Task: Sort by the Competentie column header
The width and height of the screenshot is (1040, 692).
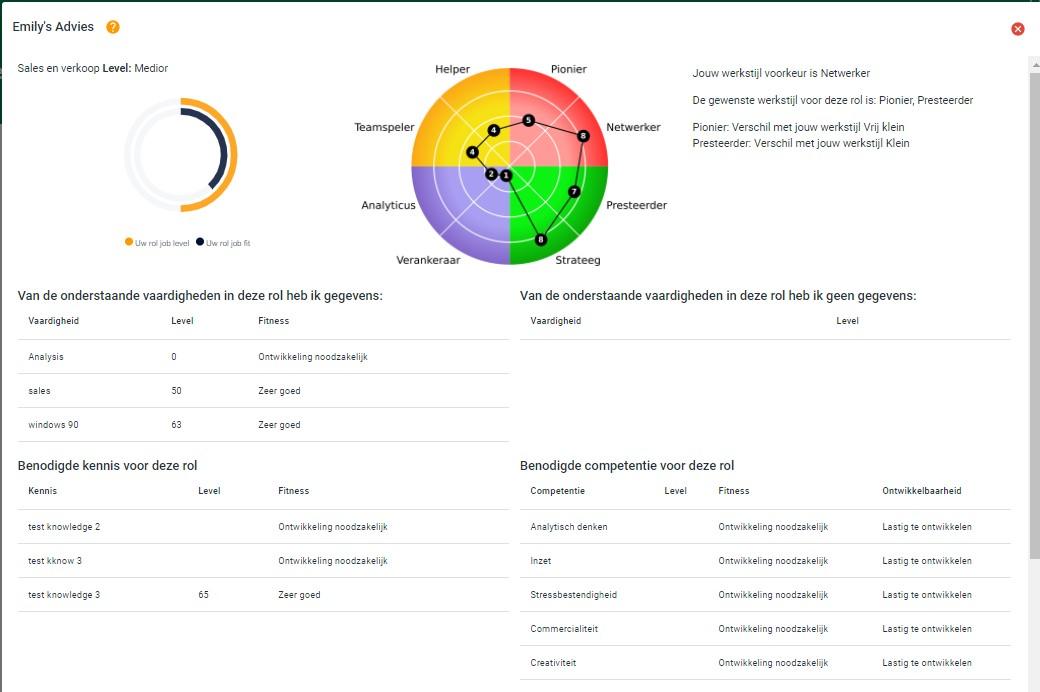Action: coord(557,491)
